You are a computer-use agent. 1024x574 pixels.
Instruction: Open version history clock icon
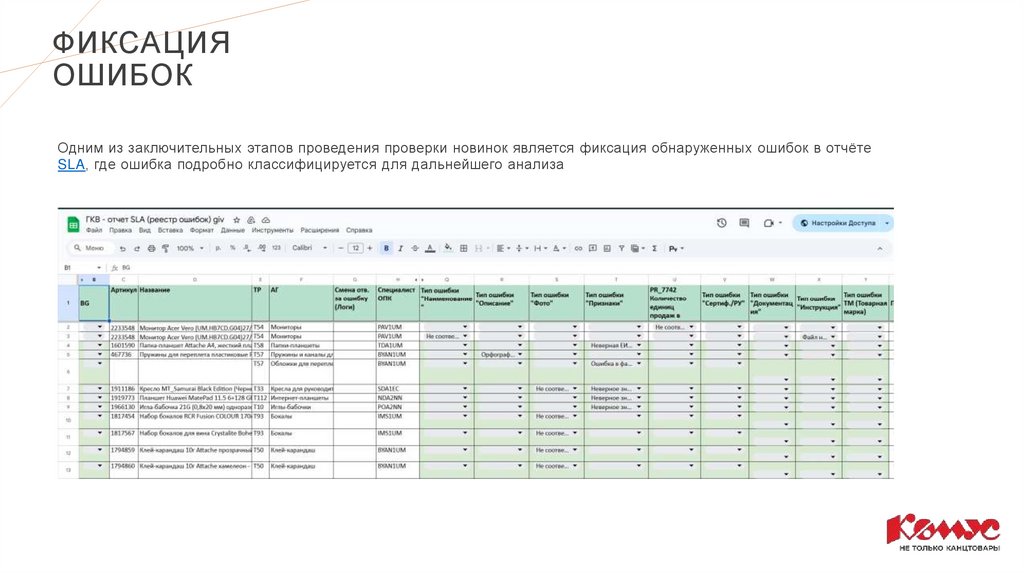click(722, 223)
